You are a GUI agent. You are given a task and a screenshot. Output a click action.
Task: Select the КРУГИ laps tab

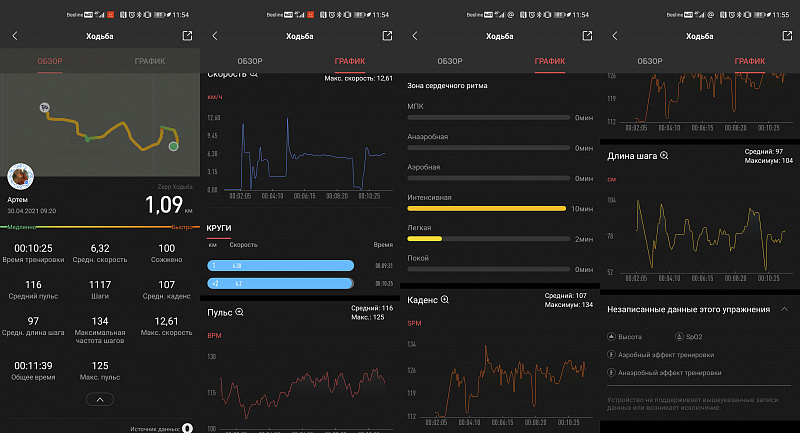[219, 228]
